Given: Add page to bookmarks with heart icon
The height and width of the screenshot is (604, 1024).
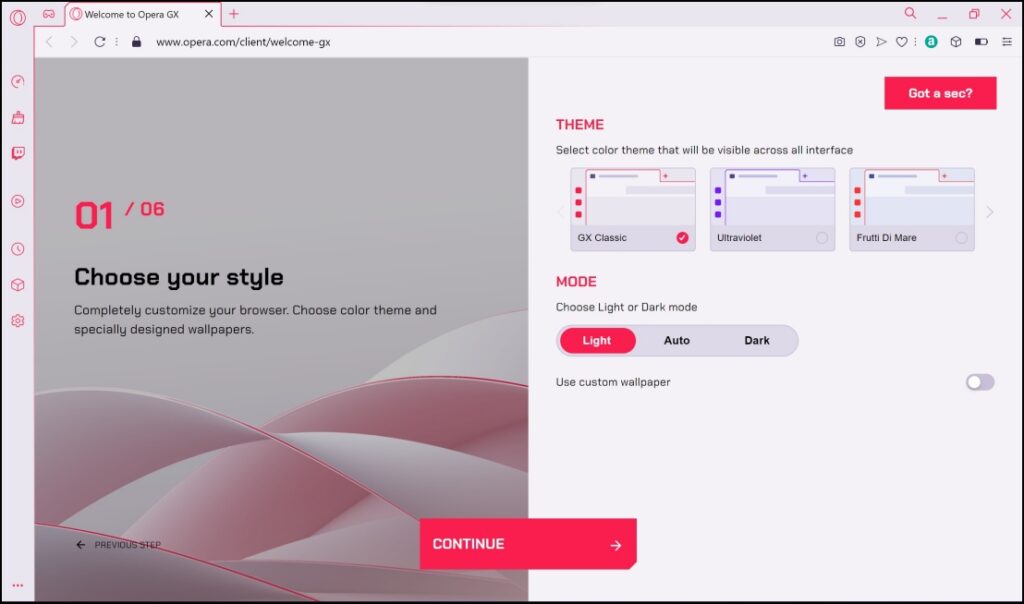Looking at the screenshot, I should (x=901, y=42).
